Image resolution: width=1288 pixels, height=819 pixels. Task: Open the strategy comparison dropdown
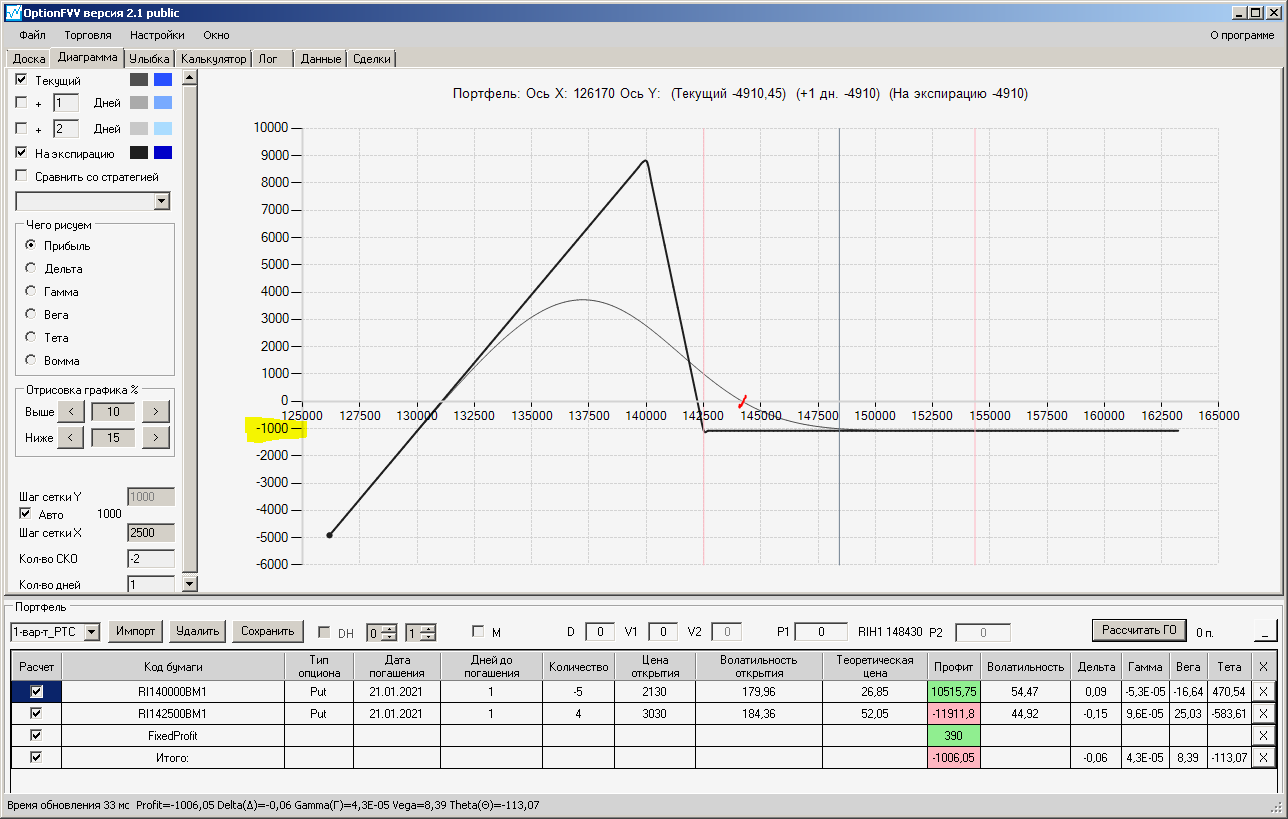(162, 201)
